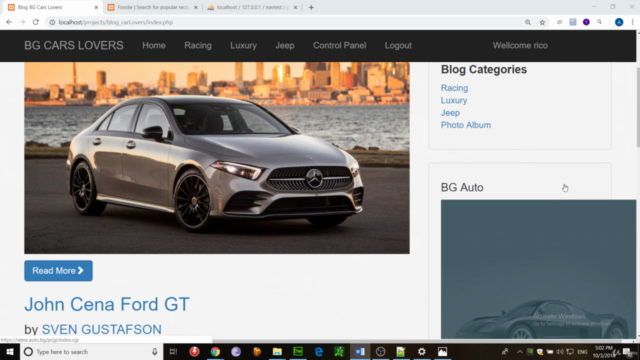Click the BG CARS LOVERS brand link
Image resolution: width=640 pixels, height=360 pixels.
point(73,45)
